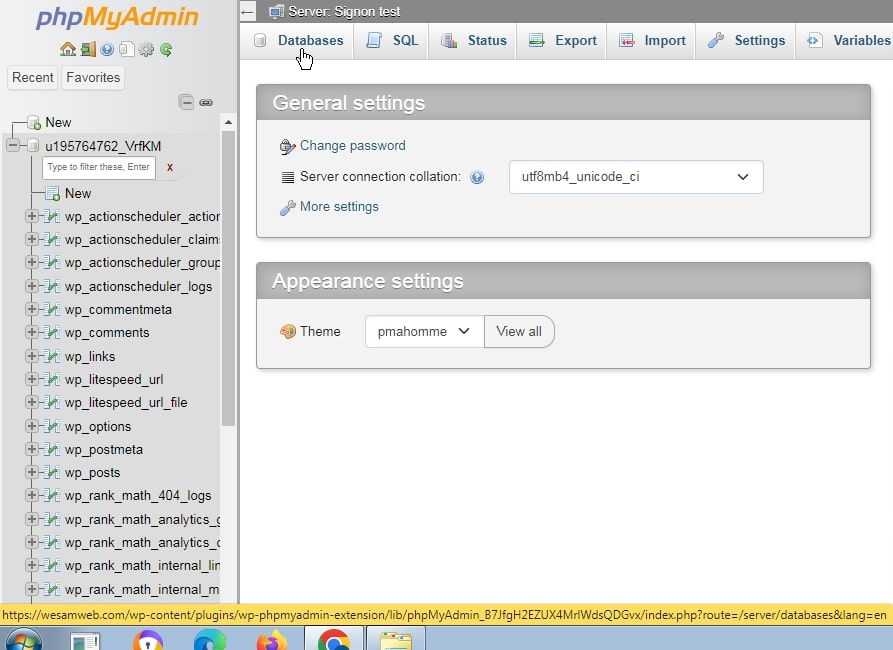
Task: Open Status tab
Action: (474, 40)
